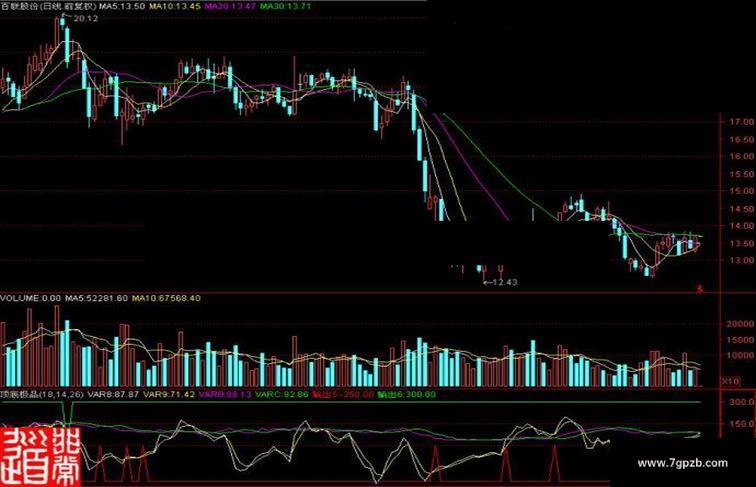
Task: Select the purple MA20:13.47 label
Action: [230, 6]
